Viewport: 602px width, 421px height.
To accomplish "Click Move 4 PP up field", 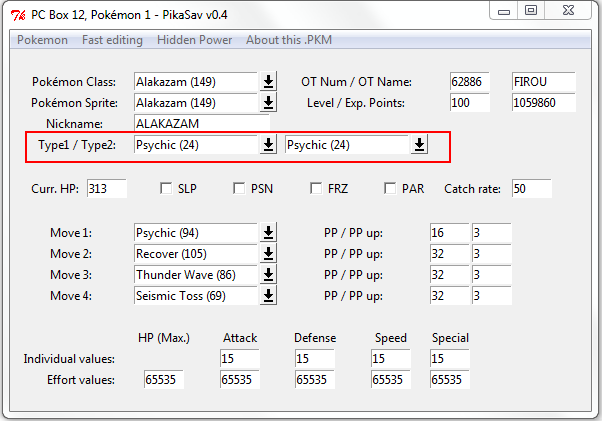I will [x=492, y=296].
